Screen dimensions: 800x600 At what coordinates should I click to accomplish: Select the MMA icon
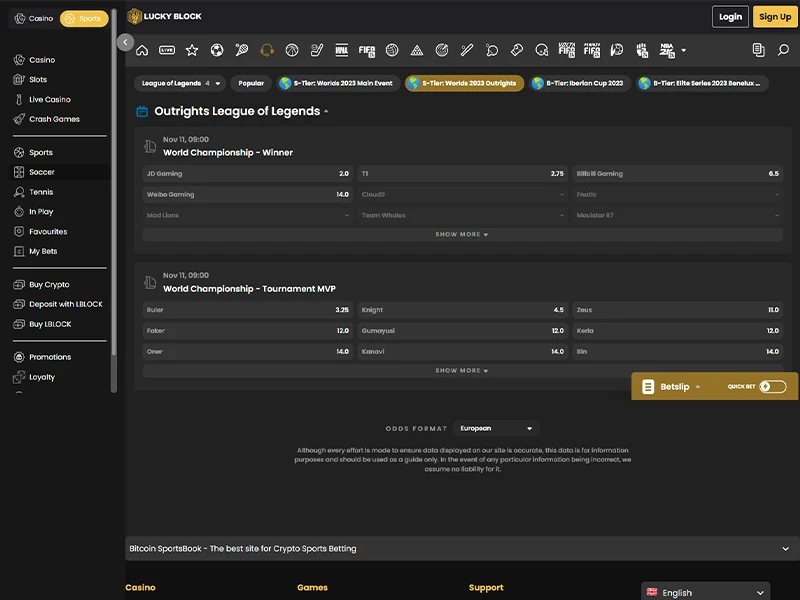342,50
